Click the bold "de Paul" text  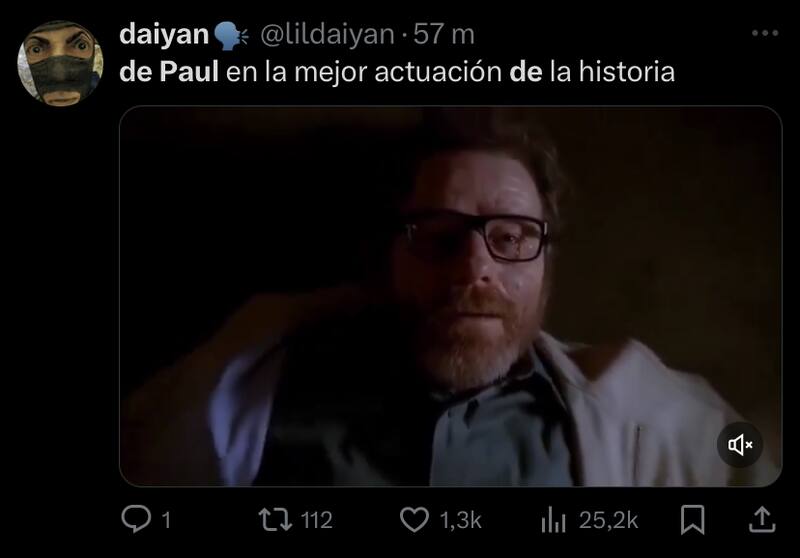tap(169, 71)
